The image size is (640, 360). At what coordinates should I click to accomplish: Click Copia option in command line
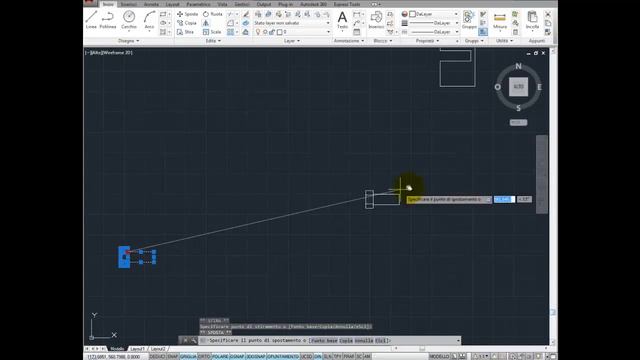coord(346,340)
